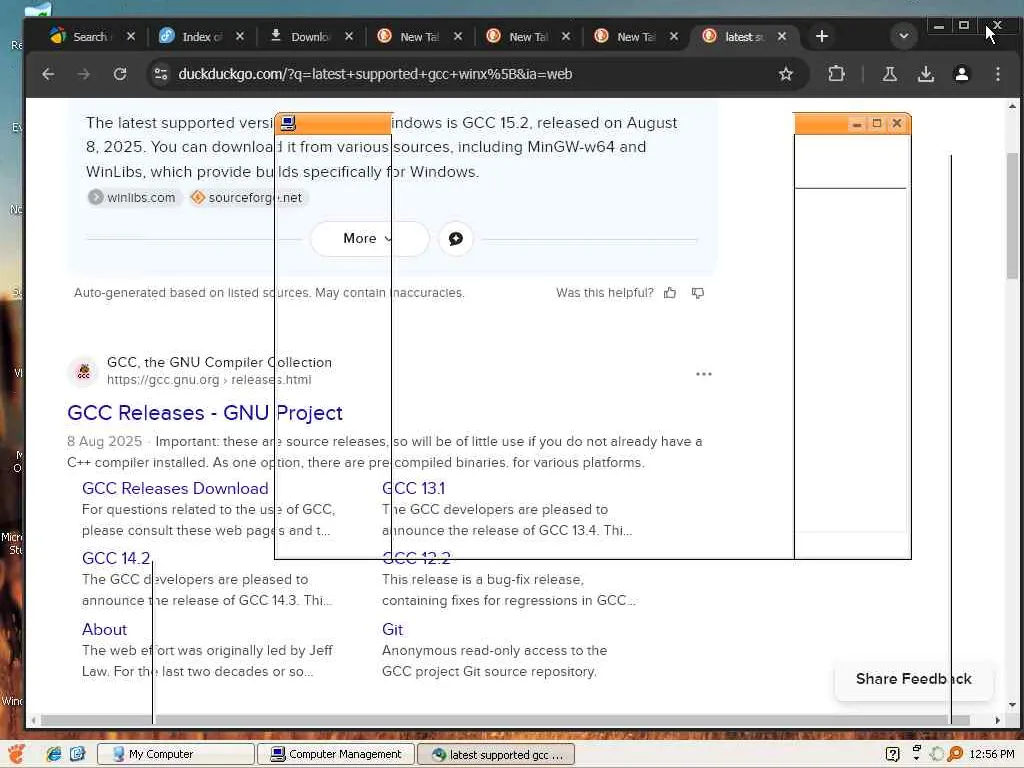Open the GCC 12.2 sublink
Viewport: 1024px width, 768px height.
(416, 558)
